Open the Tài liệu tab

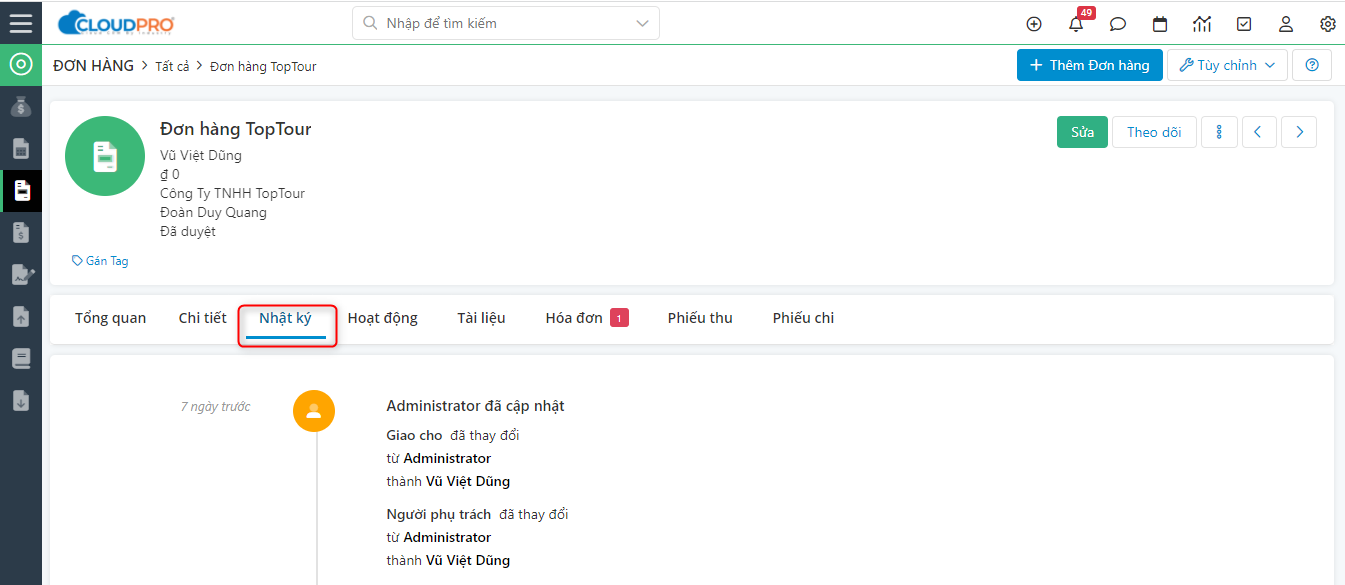[481, 318]
